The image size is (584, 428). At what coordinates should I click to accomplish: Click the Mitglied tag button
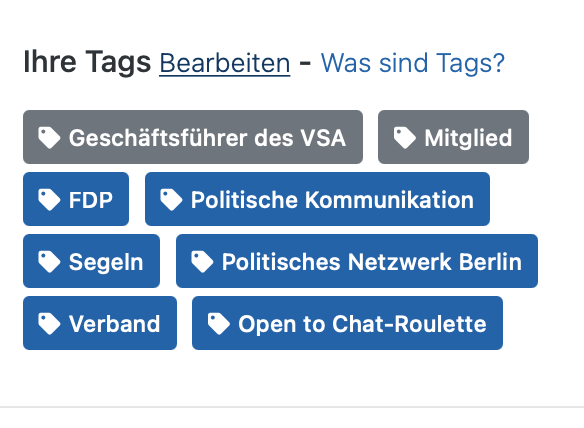click(x=453, y=137)
